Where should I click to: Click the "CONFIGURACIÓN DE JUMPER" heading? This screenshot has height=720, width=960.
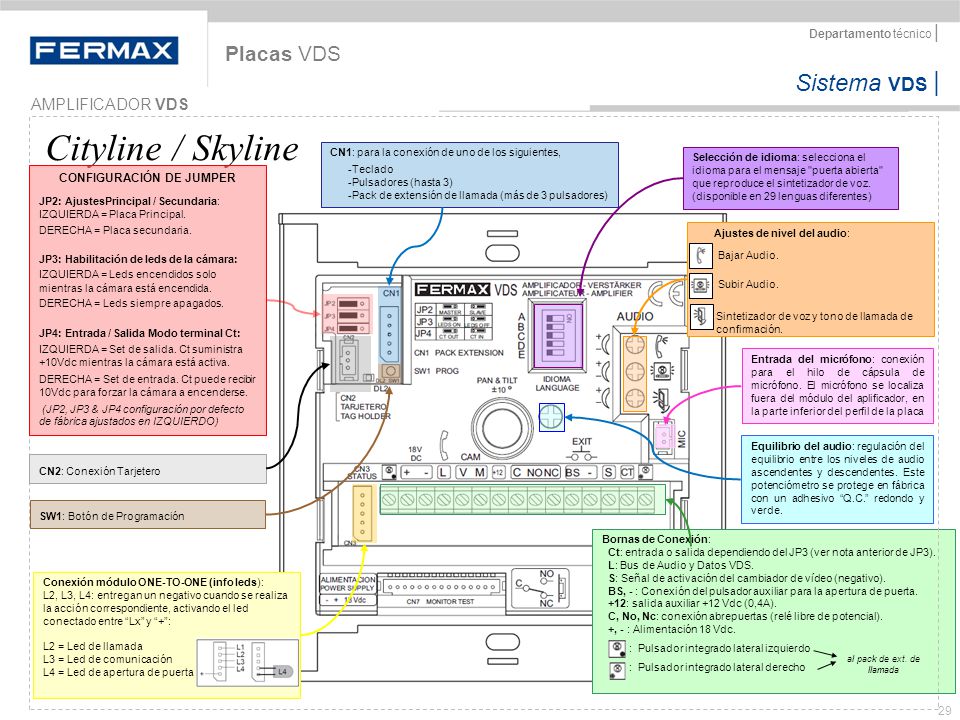pyautogui.click(x=147, y=178)
